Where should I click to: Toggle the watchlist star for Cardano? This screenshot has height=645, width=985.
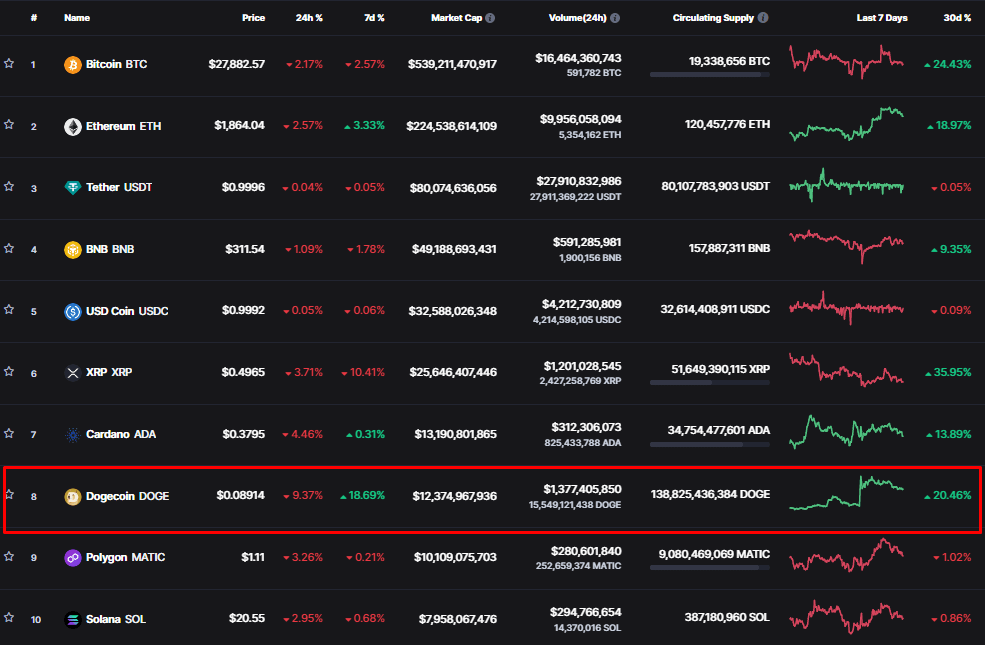(9, 433)
